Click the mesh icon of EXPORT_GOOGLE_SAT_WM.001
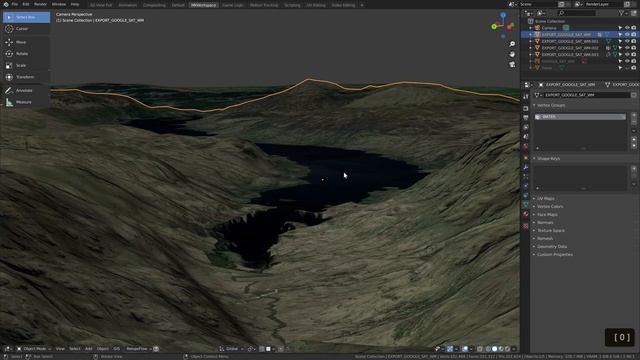The image size is (640, 360). tap(537, 41)
